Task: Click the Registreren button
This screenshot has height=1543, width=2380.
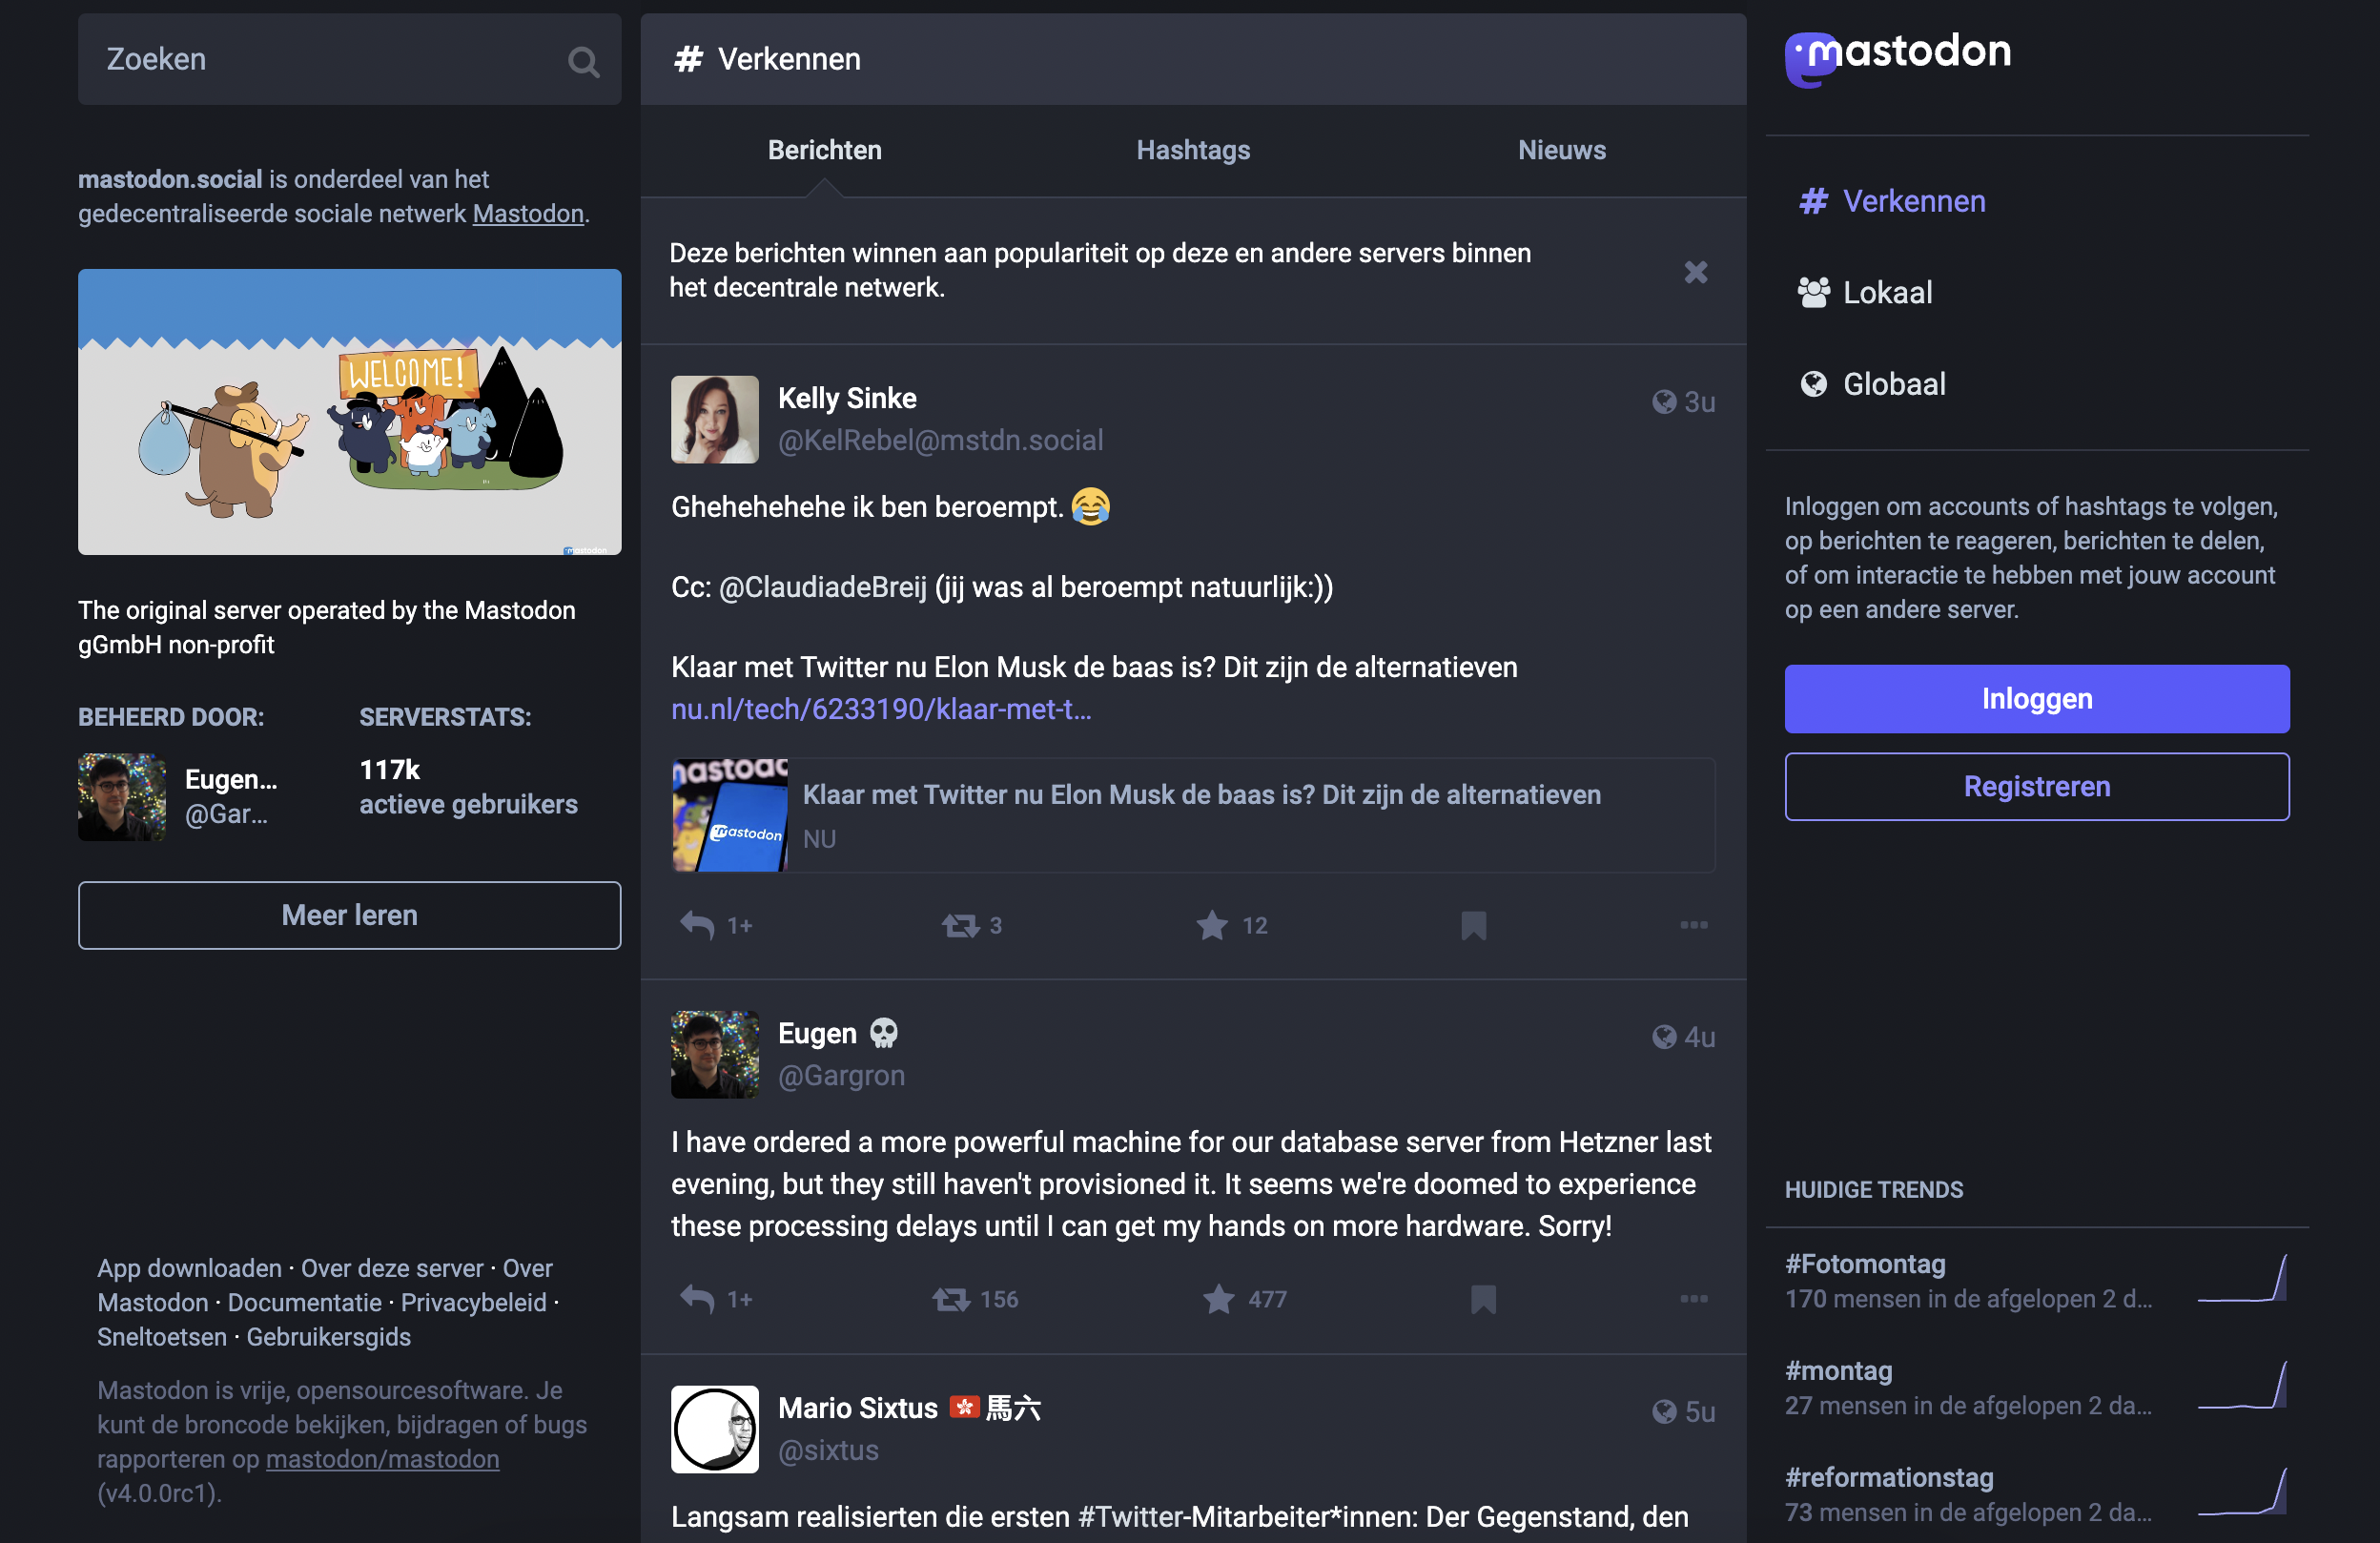Action: click(2036, 786)
